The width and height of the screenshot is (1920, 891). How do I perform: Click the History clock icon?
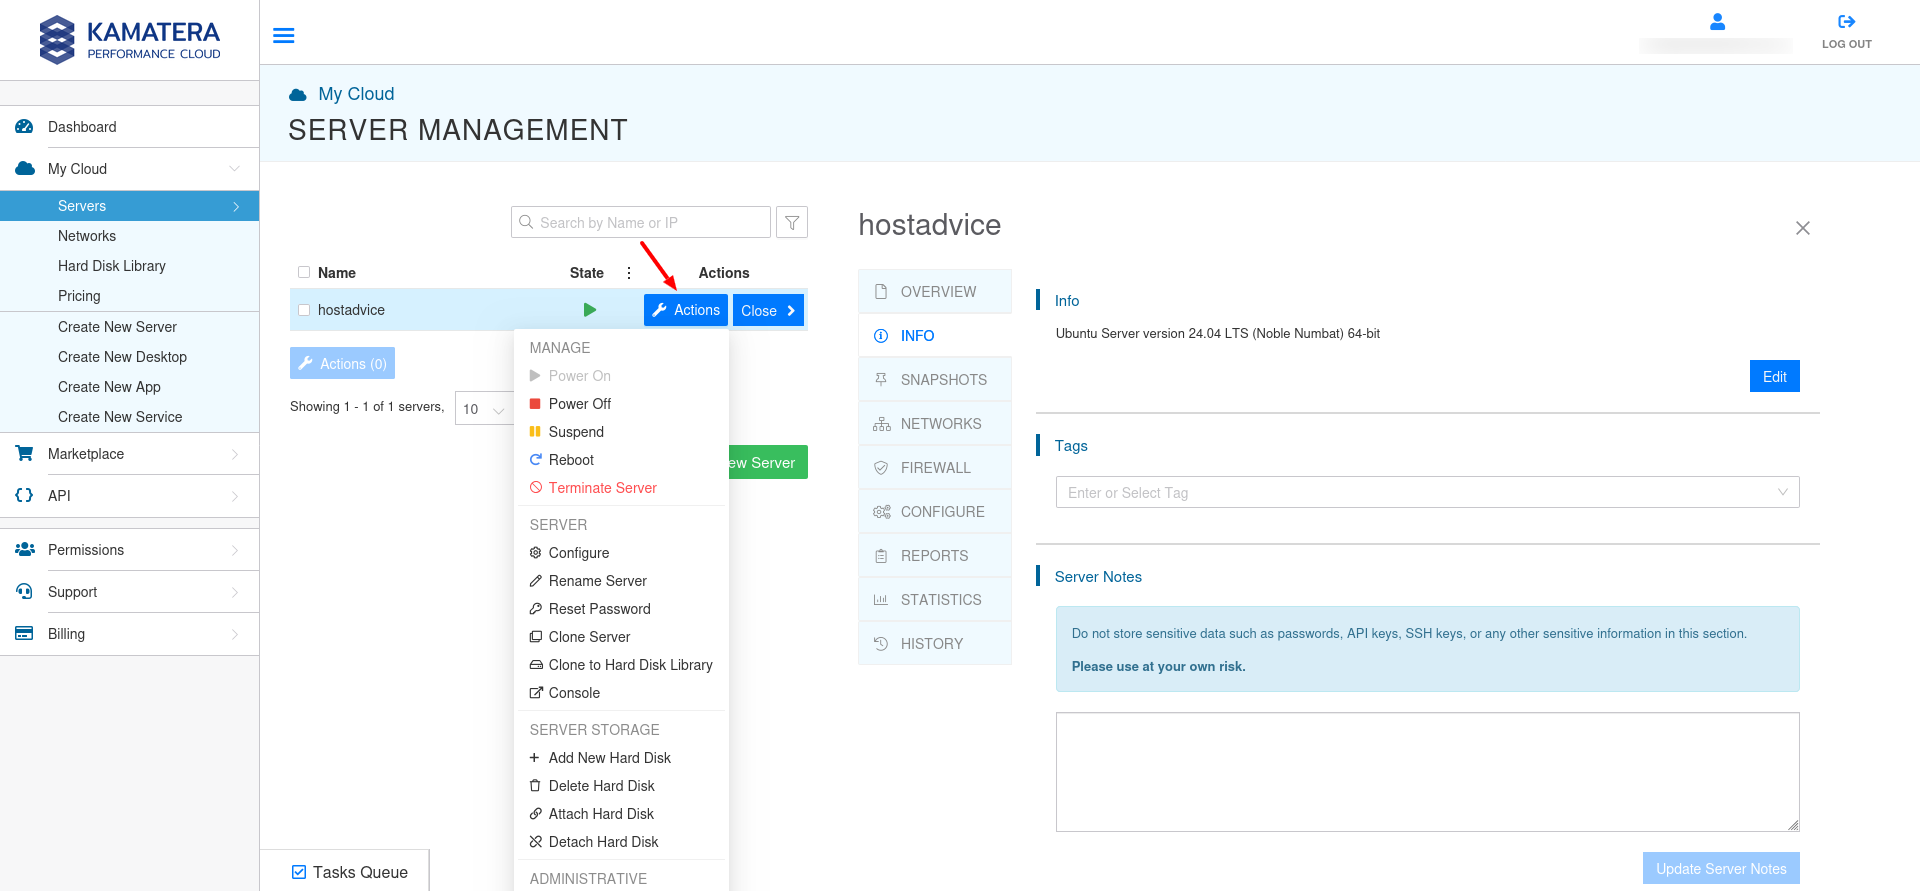click(881, 644)
